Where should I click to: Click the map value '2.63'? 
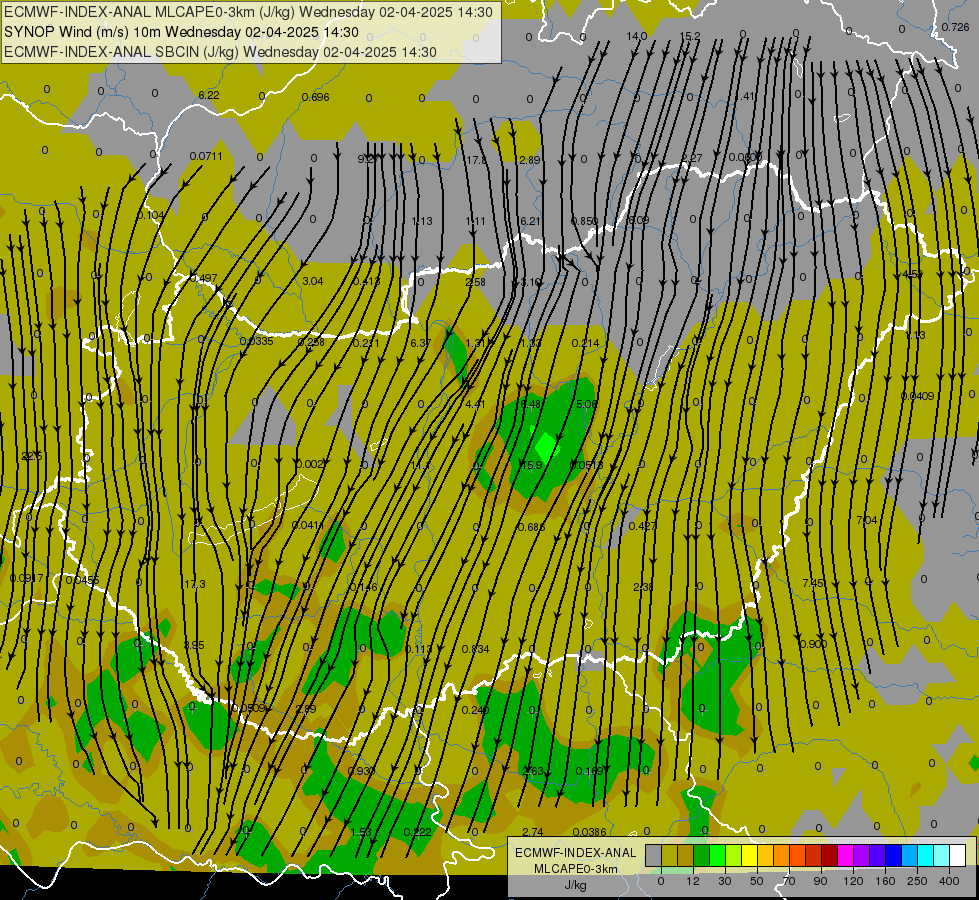[x=533, y=771]
